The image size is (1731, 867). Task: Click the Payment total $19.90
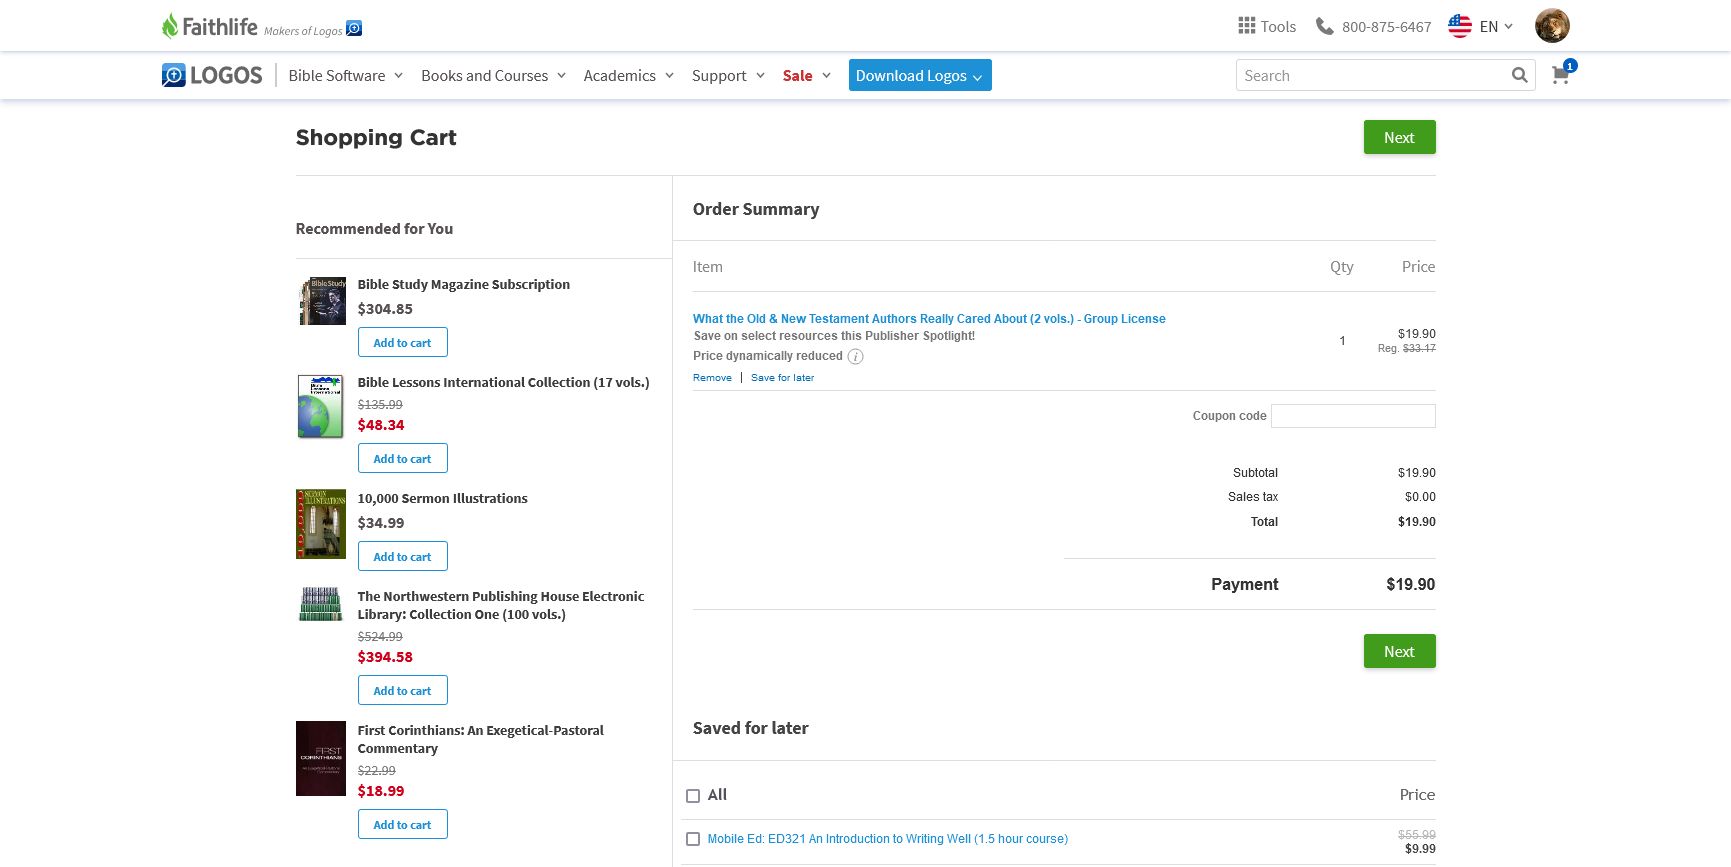point(1410,584)
